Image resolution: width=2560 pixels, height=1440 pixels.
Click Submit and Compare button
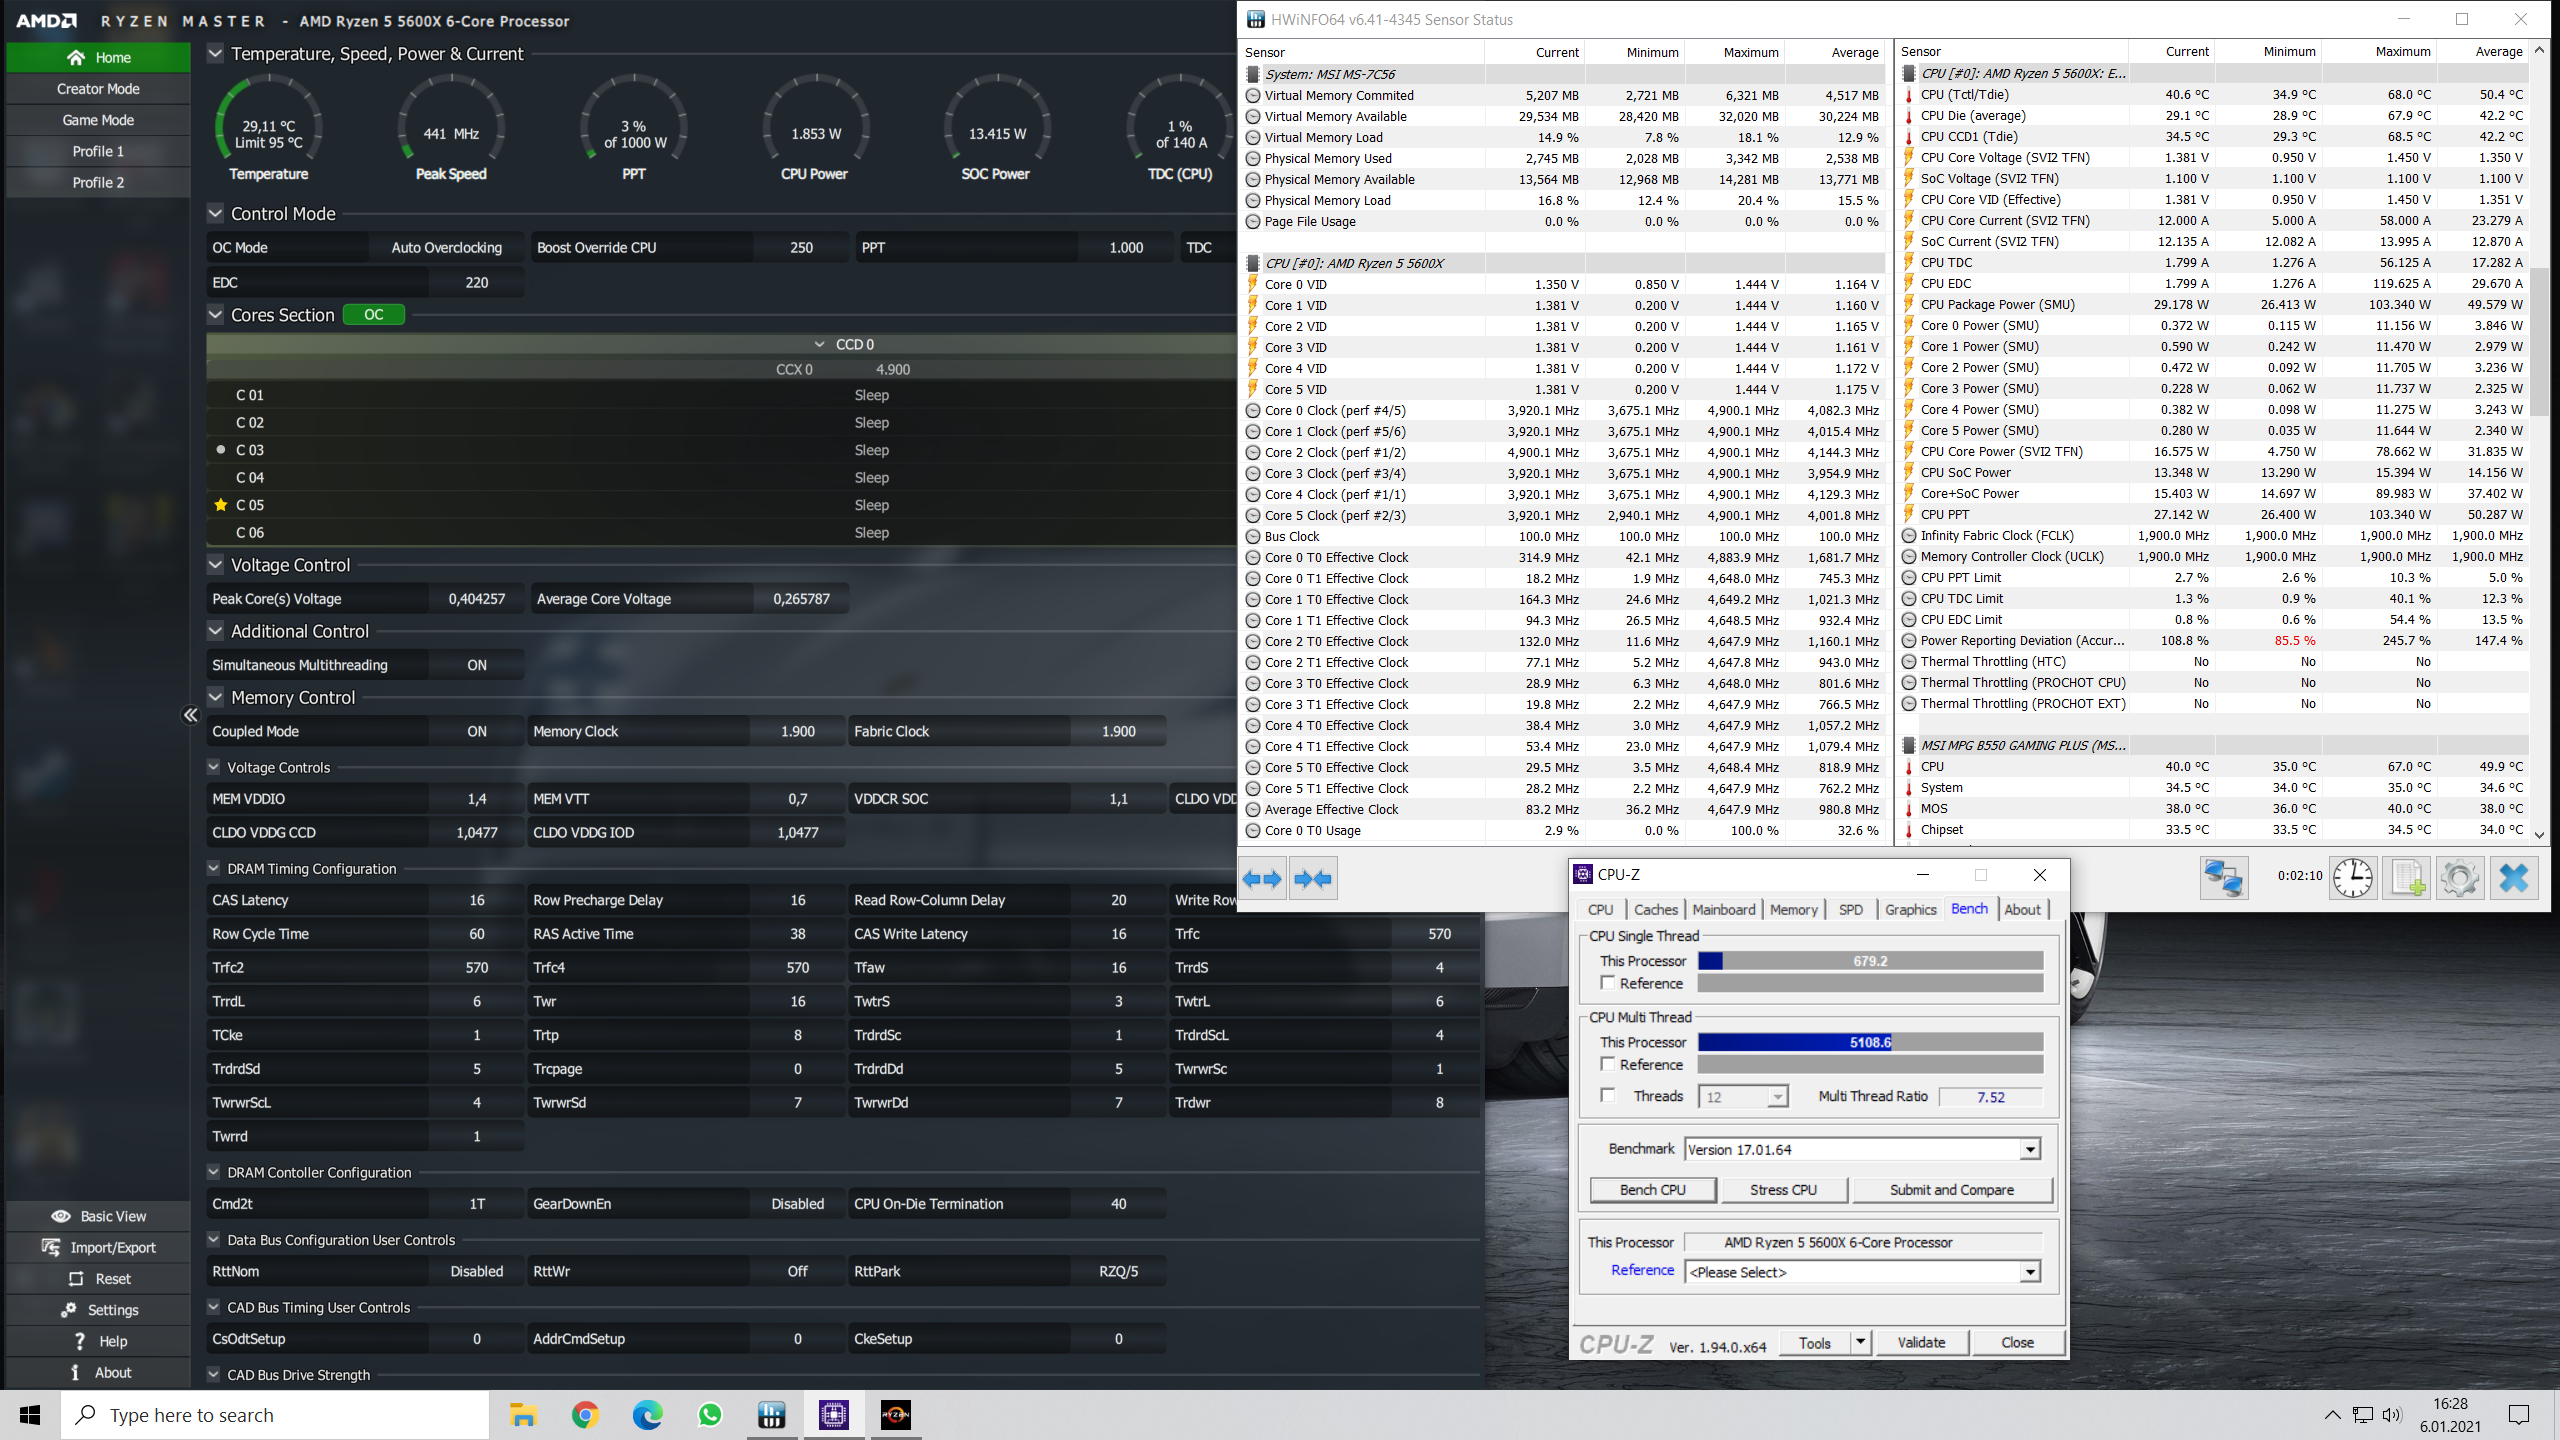tap(1952, 1190)
